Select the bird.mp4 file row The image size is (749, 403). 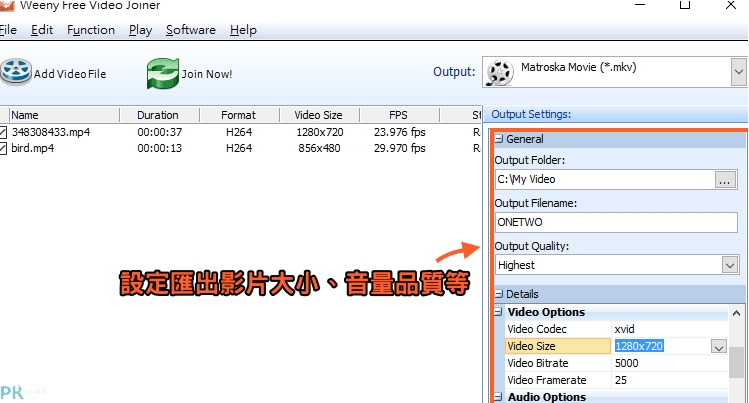[x=240, y=148]
